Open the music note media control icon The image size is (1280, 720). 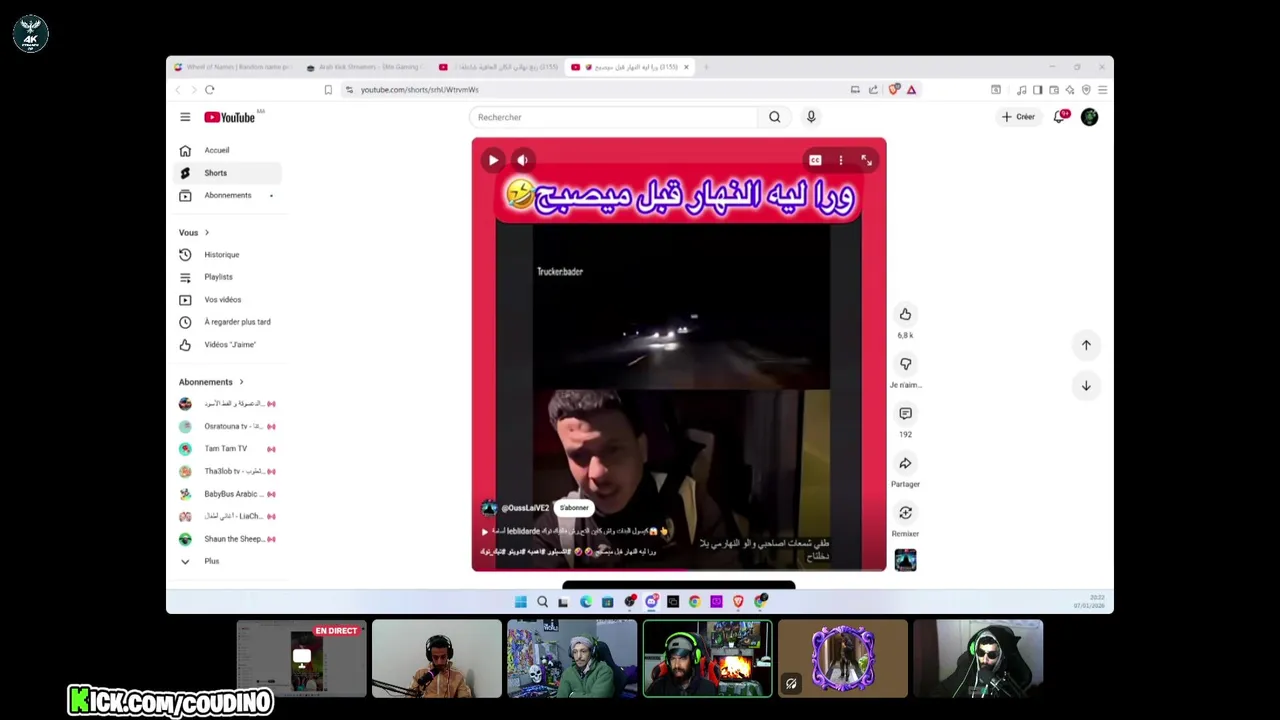coord(1021,90)
